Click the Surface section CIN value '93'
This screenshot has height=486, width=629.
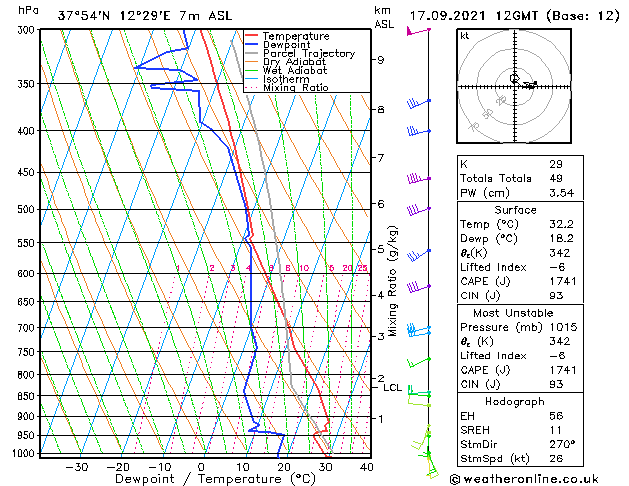coord(556,296)
